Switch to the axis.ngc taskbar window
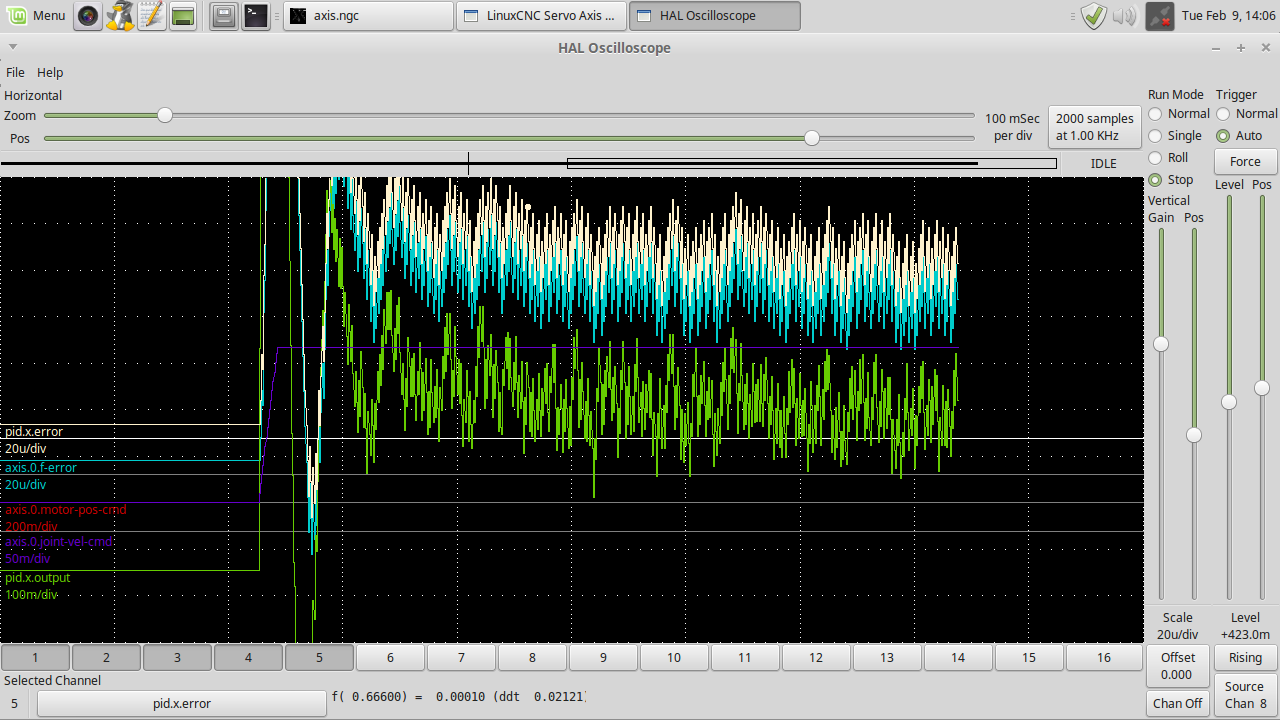 368,16
